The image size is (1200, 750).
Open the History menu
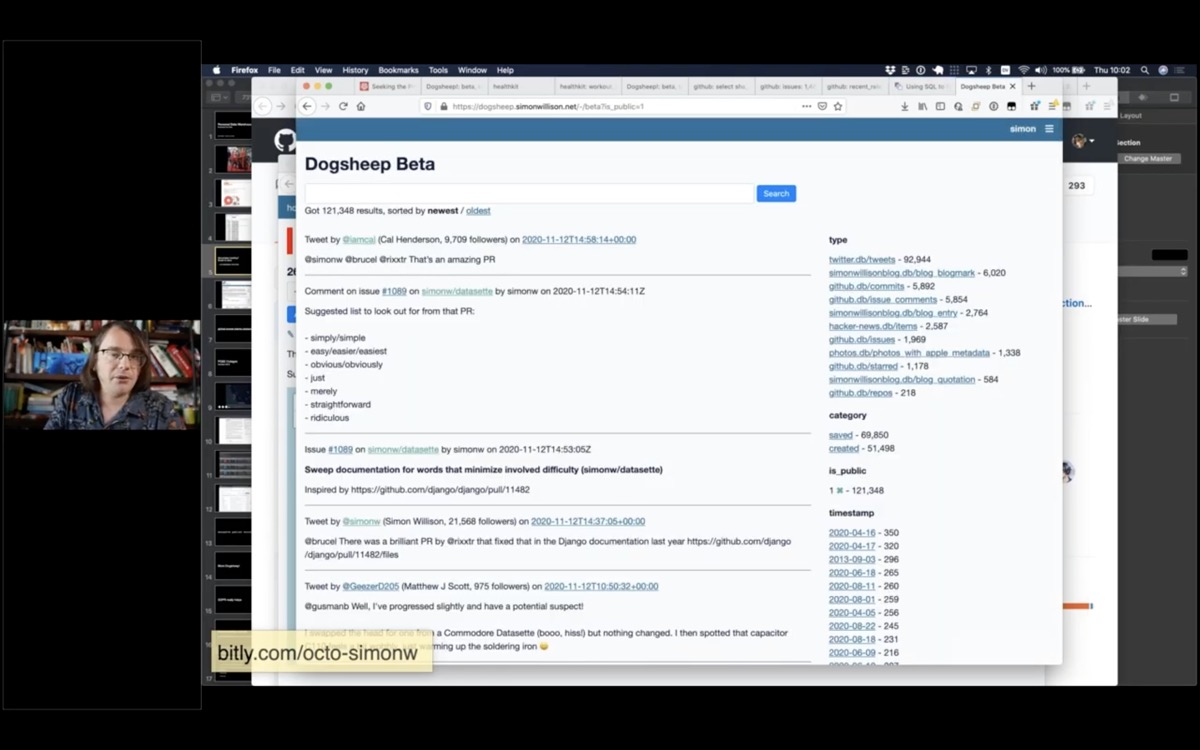click(355, 70)
